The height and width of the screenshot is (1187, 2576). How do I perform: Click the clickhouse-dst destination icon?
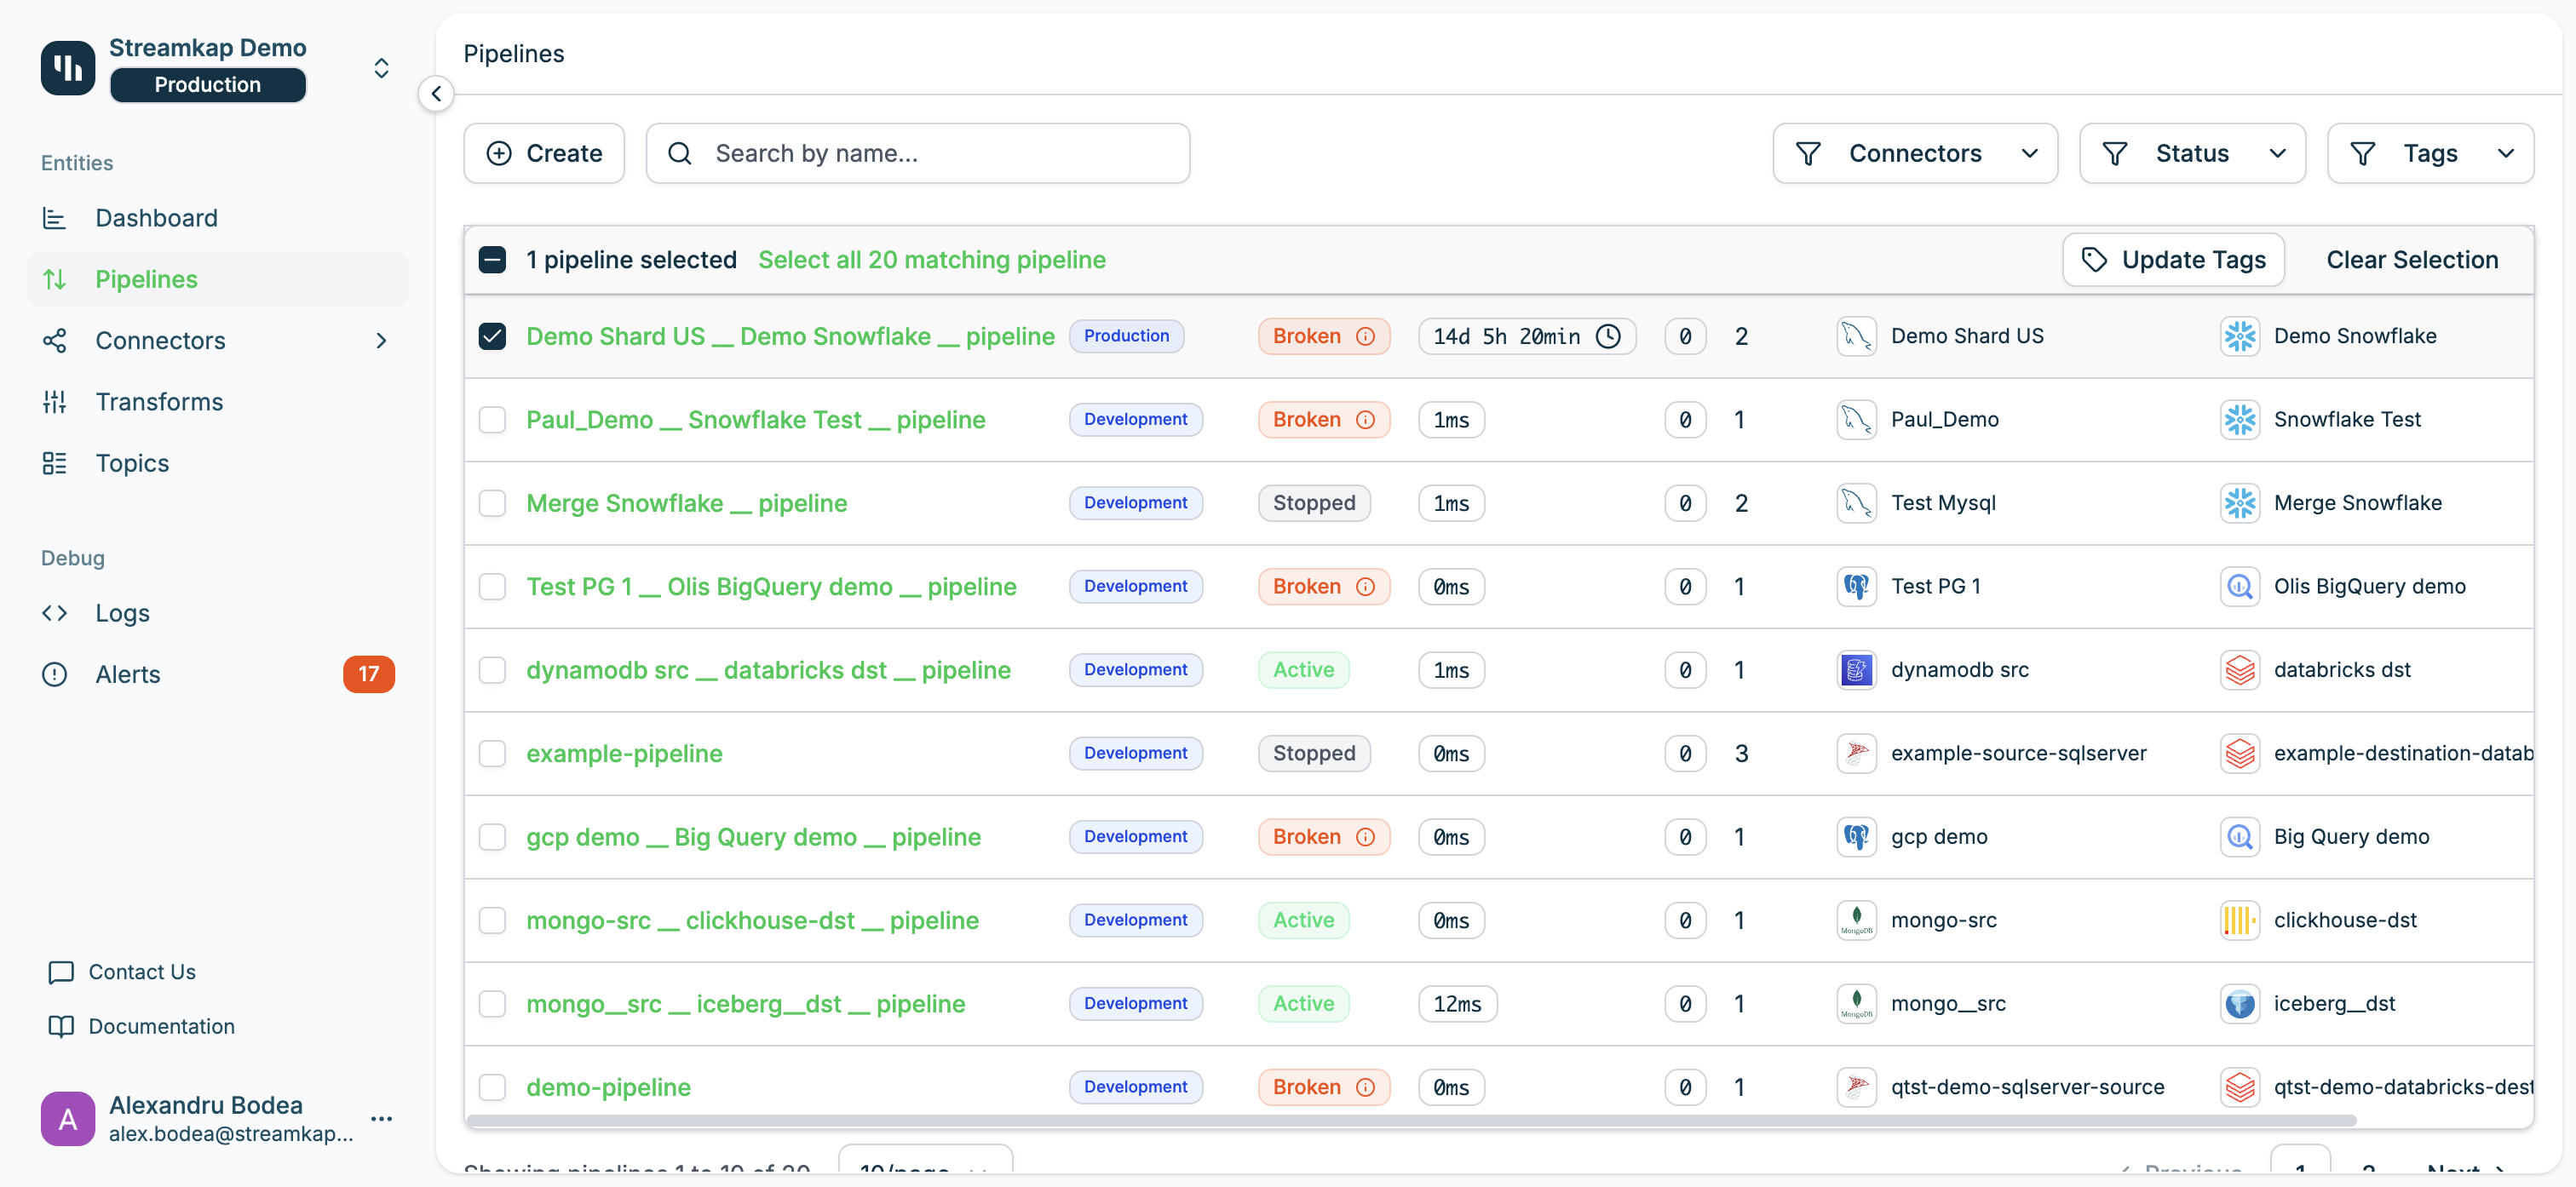coord(2239,920)
